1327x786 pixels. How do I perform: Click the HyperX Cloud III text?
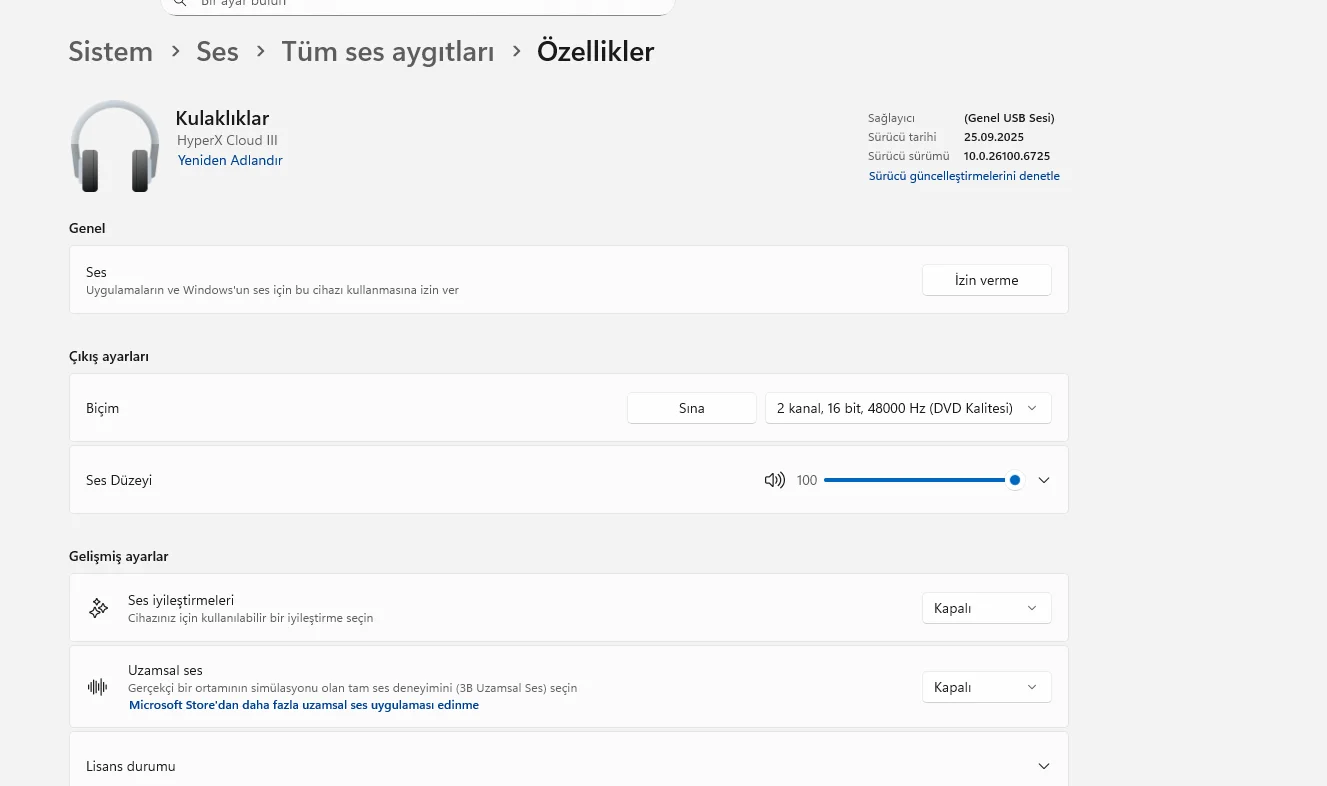(x=227, y=140)
